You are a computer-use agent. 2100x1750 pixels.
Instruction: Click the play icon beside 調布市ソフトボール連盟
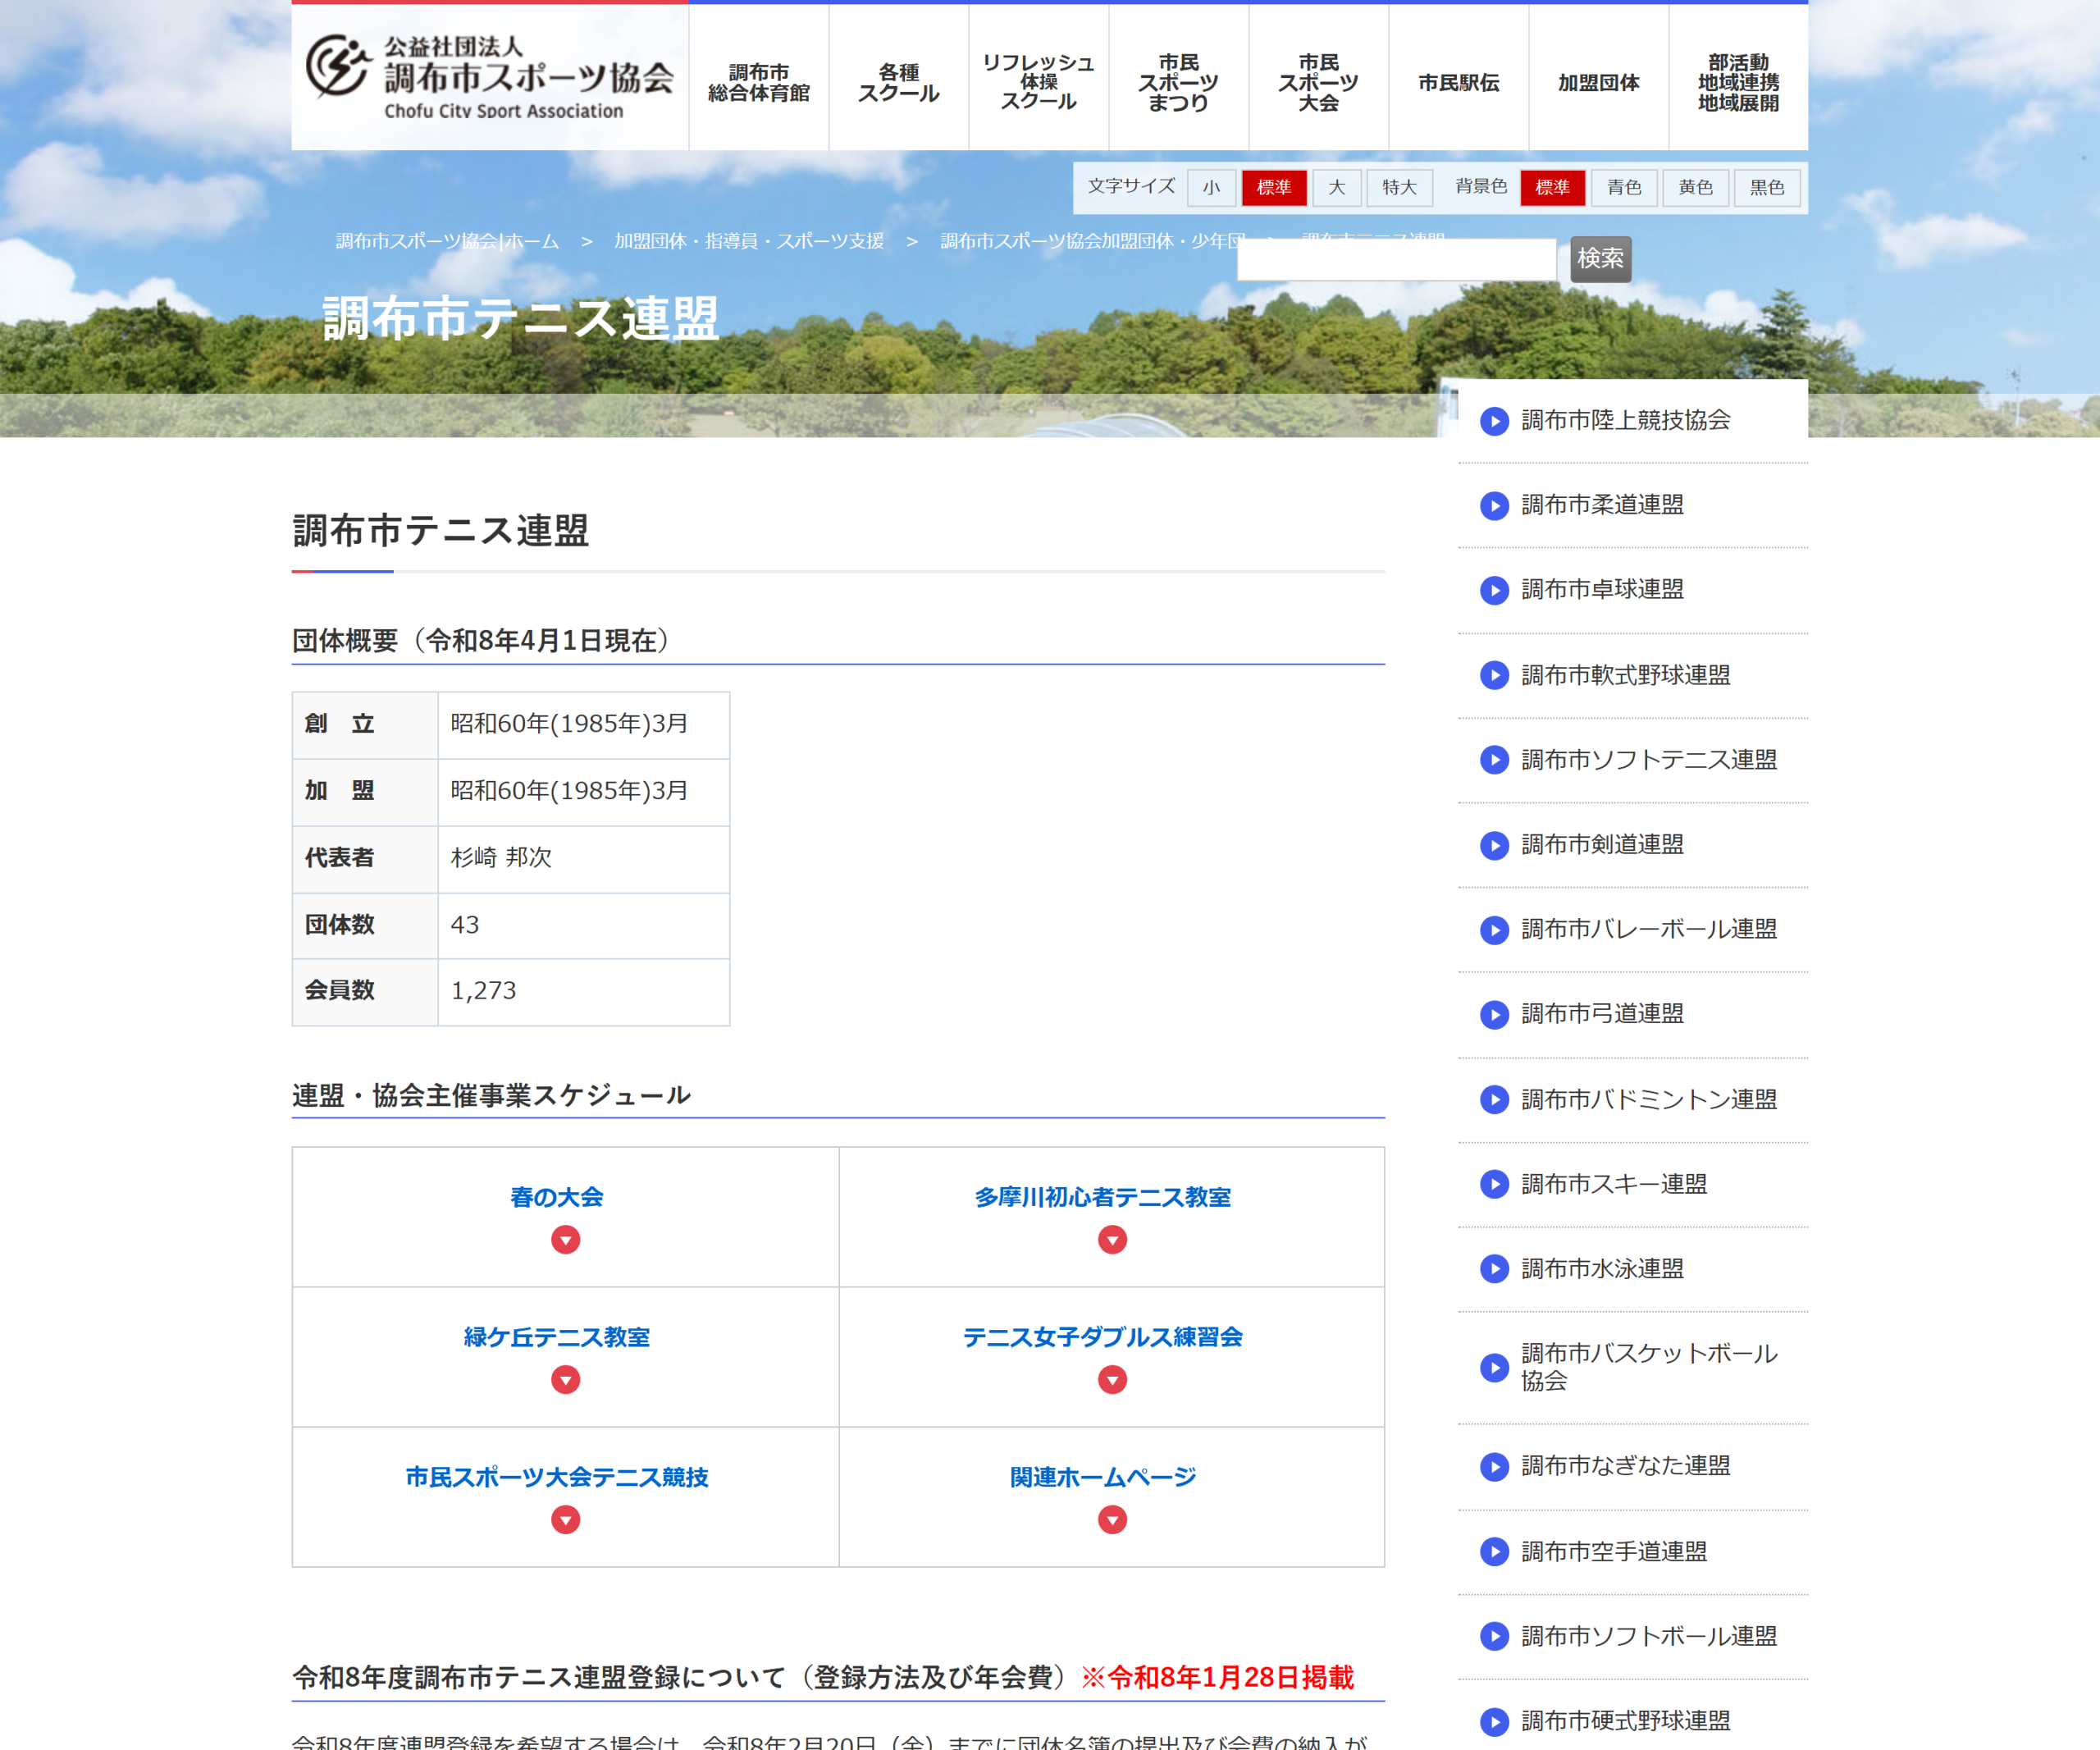pyautogui.click(x=1494, y=1637)
